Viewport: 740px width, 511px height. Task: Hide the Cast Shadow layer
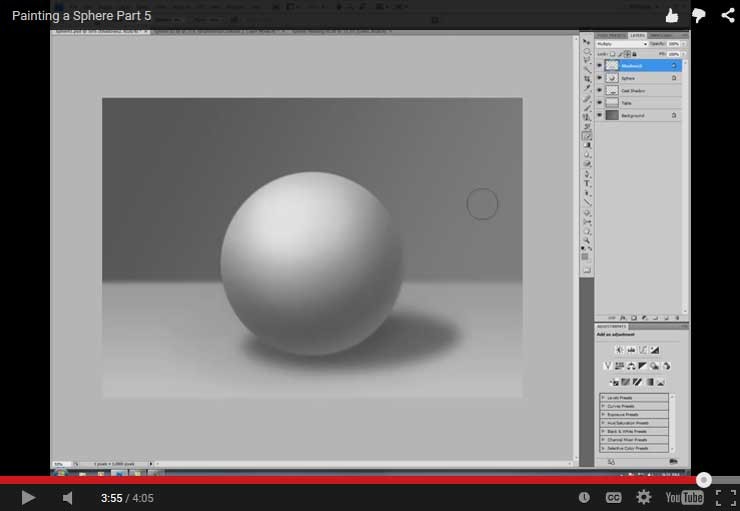(x=599, y=90)
